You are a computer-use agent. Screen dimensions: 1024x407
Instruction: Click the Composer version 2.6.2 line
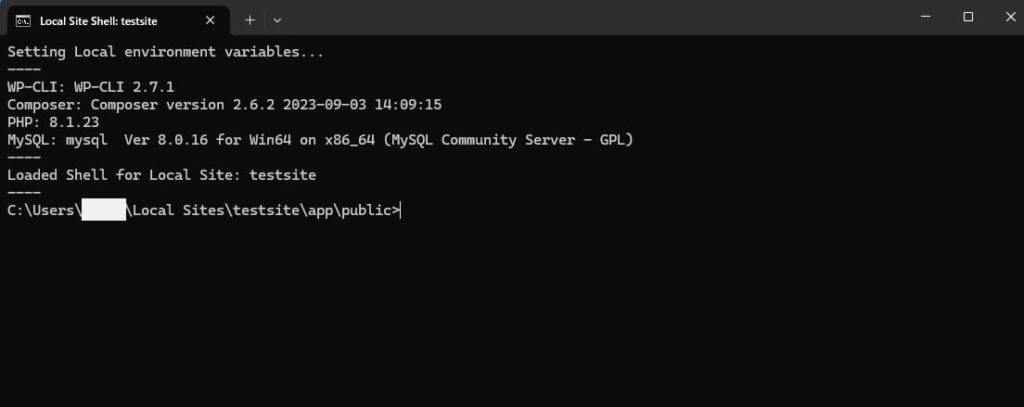(x=224, y=104)
